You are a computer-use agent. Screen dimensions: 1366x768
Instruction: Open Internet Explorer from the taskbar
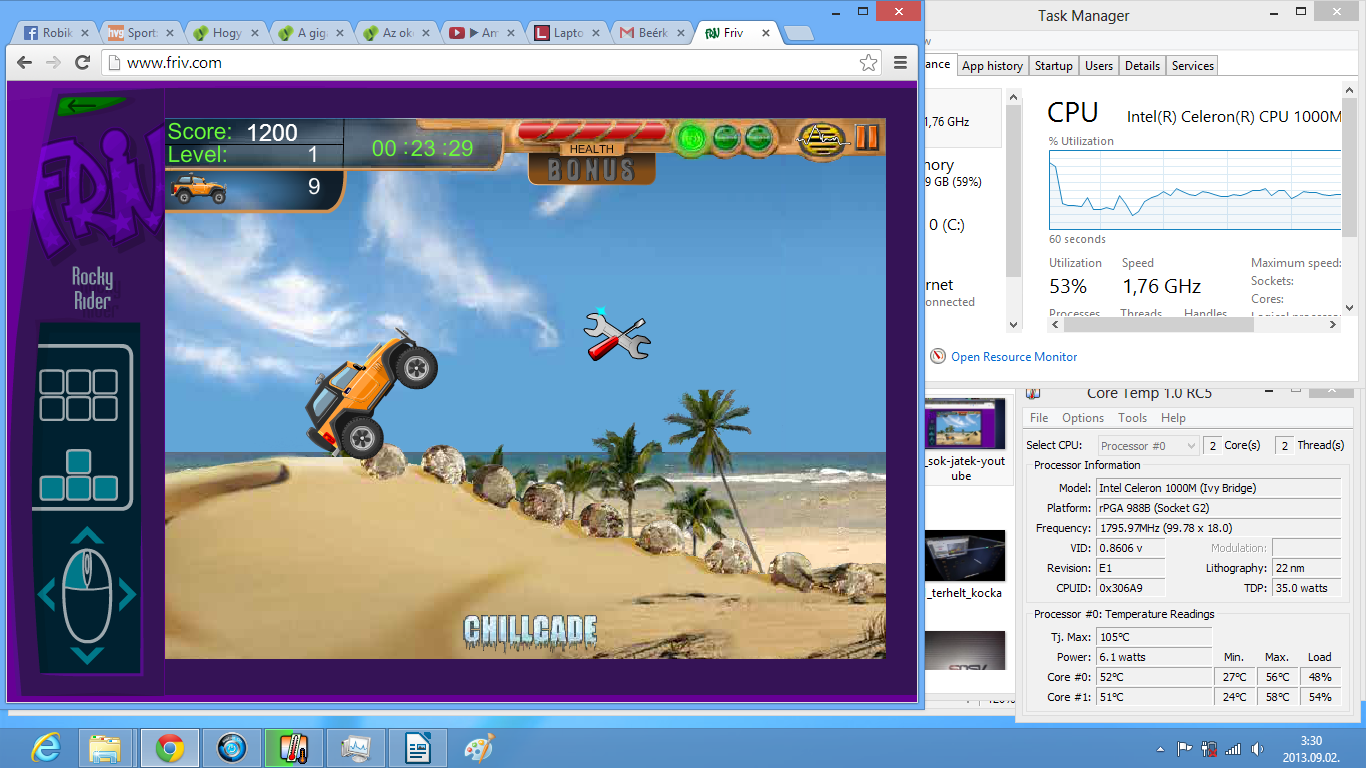point(46,748)
